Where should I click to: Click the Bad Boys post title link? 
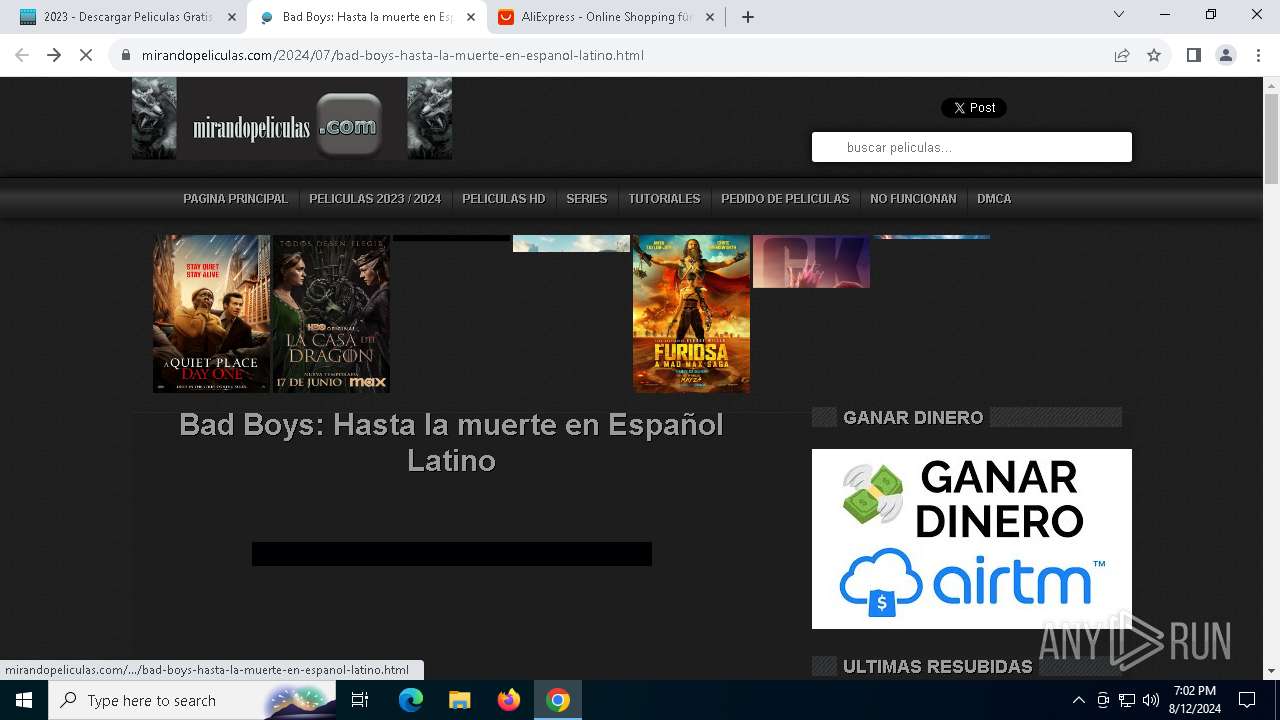click(x=451, y=442)
